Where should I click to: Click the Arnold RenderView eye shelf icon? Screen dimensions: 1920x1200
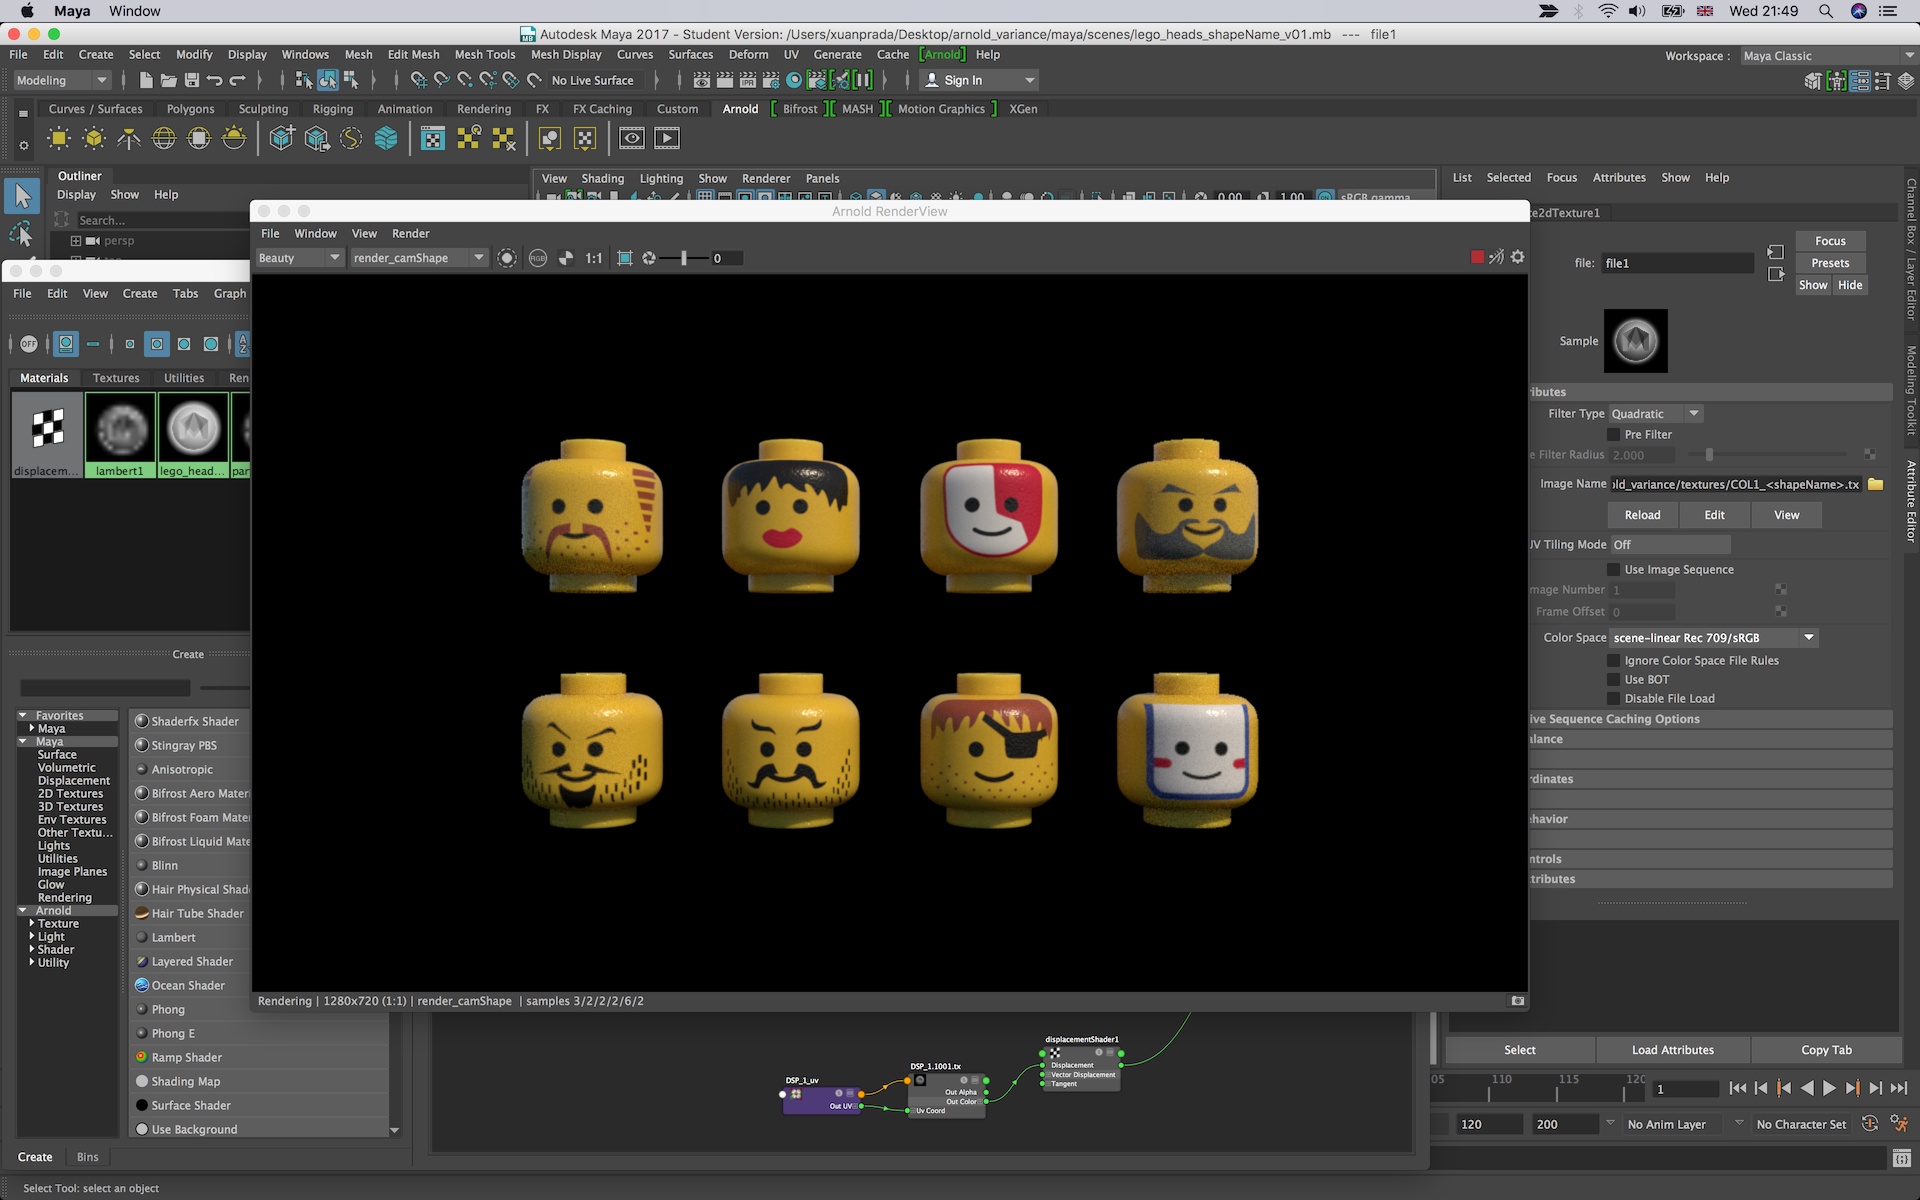(x=632, y=138)
